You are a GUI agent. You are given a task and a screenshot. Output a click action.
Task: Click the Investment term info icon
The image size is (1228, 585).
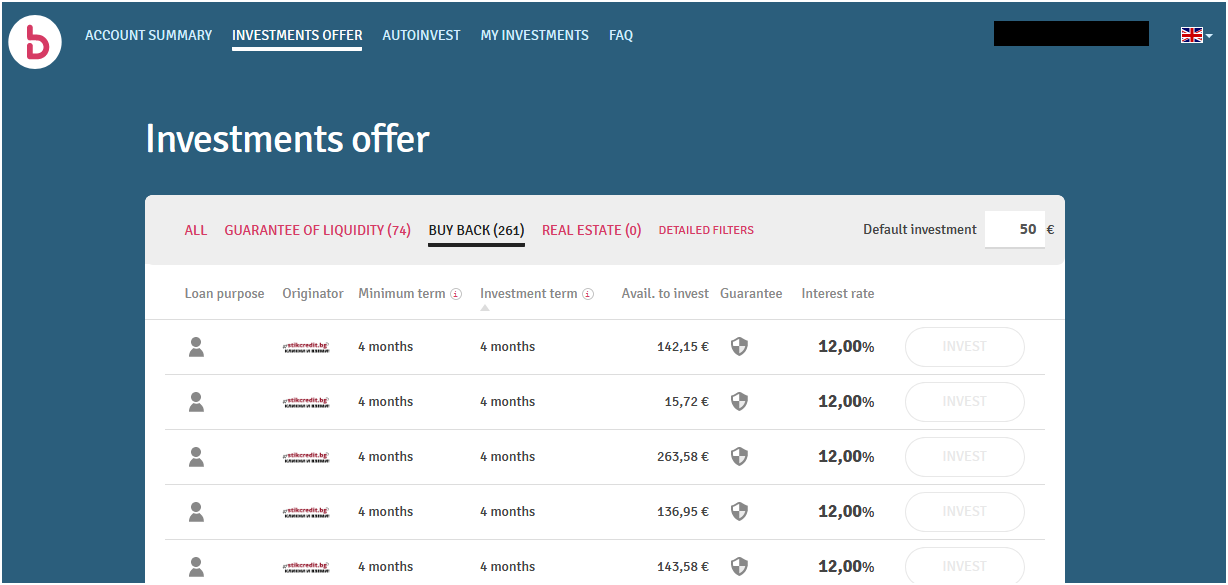pos(588,294)
